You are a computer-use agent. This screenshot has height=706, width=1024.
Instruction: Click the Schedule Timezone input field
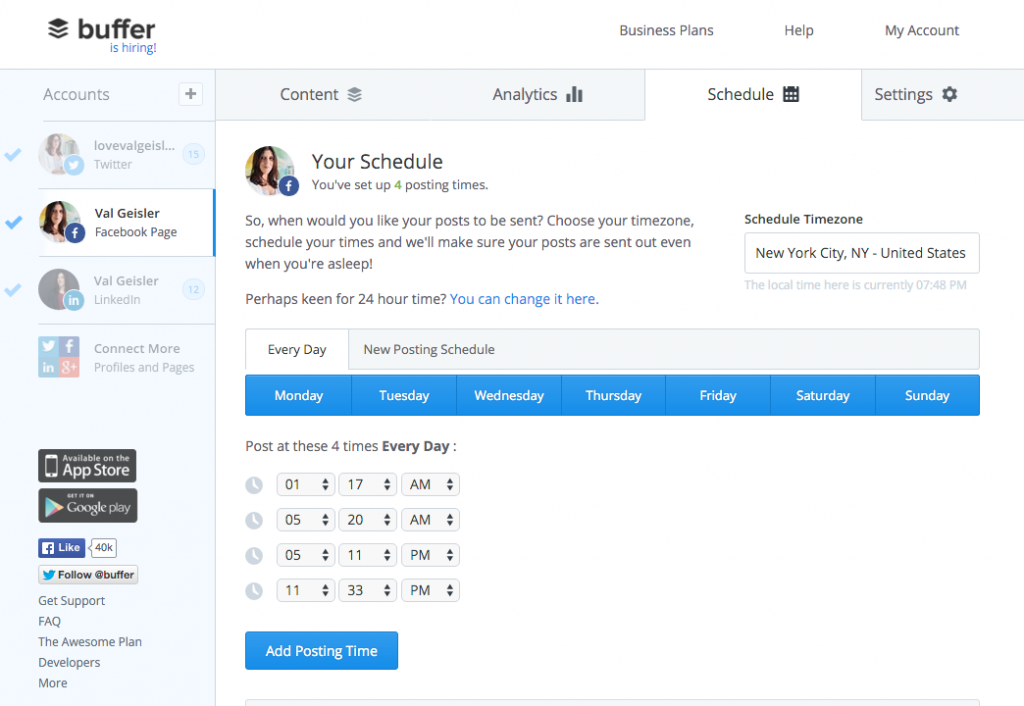click(862, 253)
